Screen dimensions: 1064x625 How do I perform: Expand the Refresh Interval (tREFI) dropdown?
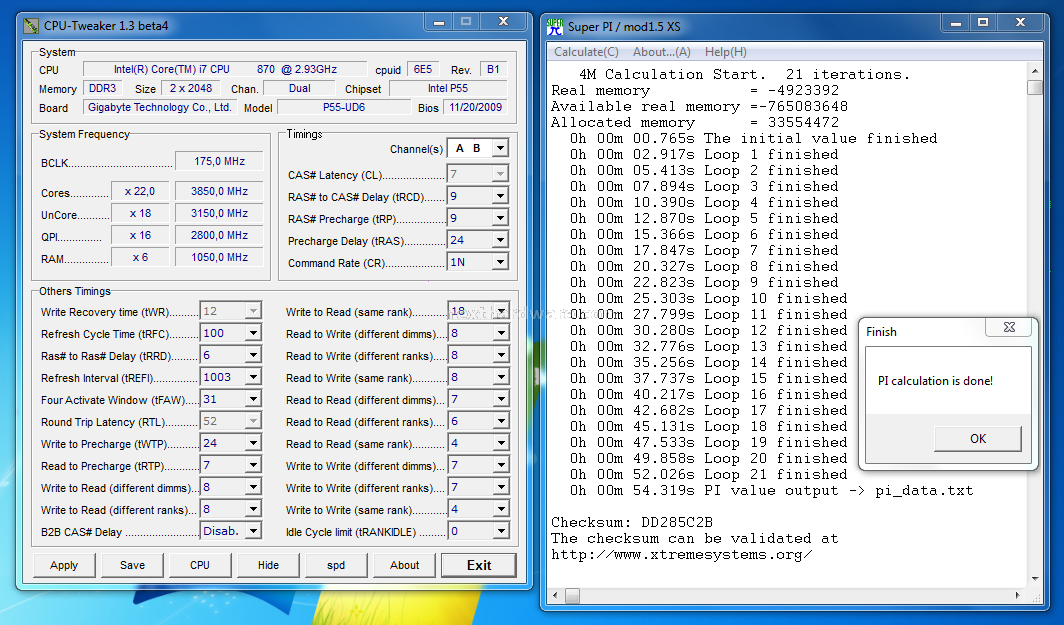(x=253, y=377)
